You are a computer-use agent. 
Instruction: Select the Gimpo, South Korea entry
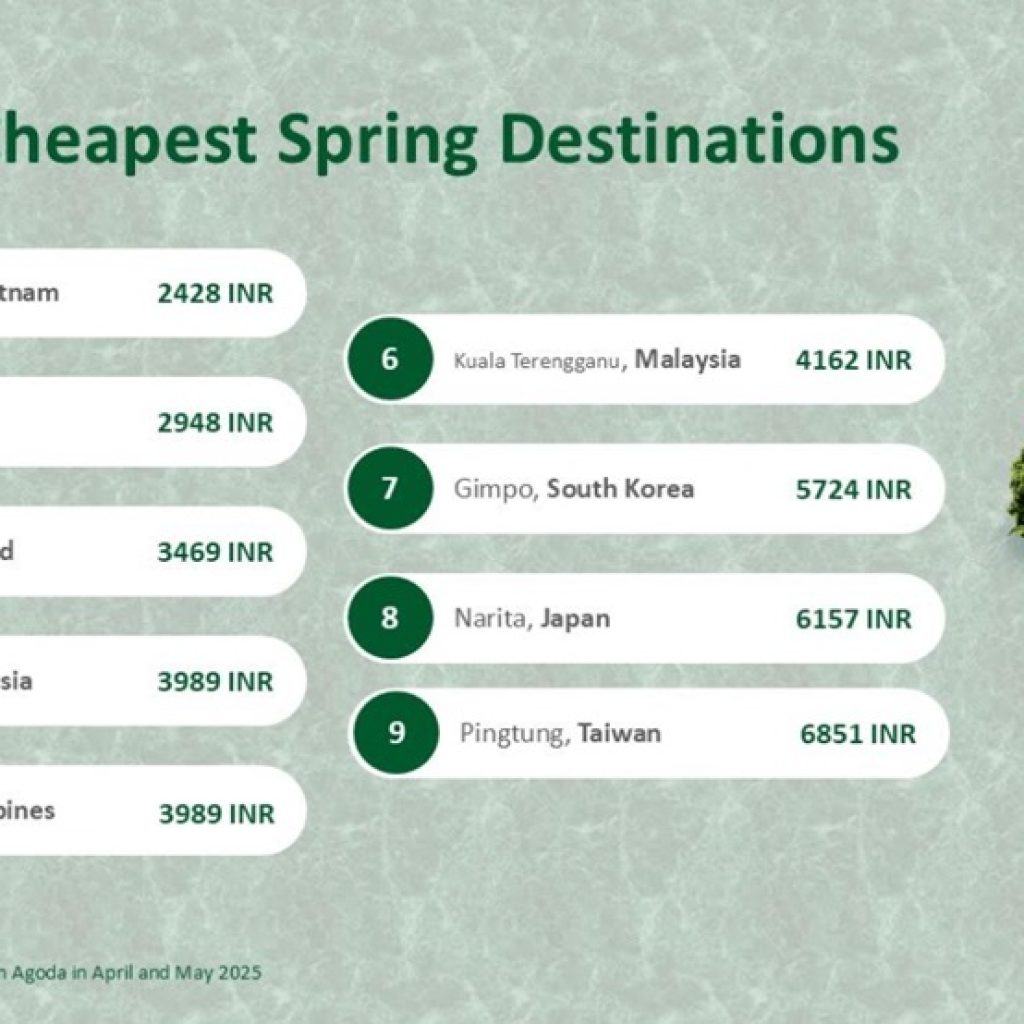pyautogui.click(x=573, y=489)
